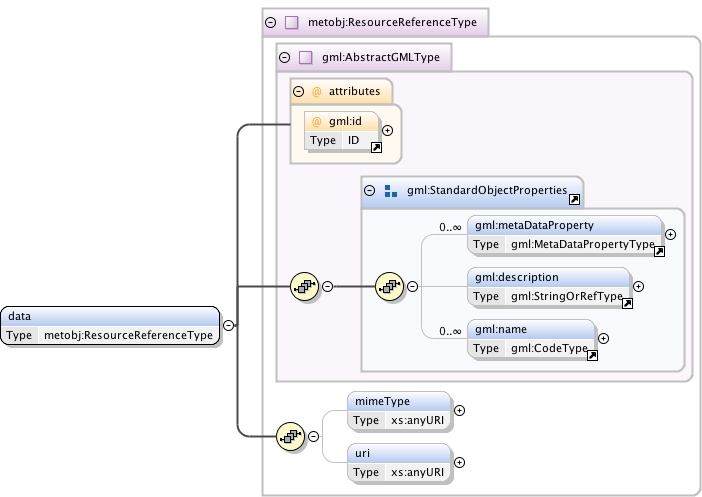Image resolution: width=702 pixels, height=497 pixels.
Task: Collapse the data element children
Action: [228, 326]
